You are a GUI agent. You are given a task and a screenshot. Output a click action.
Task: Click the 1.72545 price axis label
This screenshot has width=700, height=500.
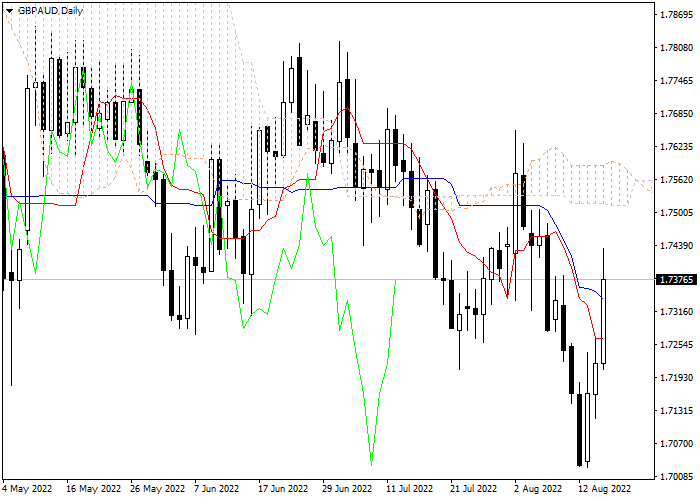pos(676,345)
